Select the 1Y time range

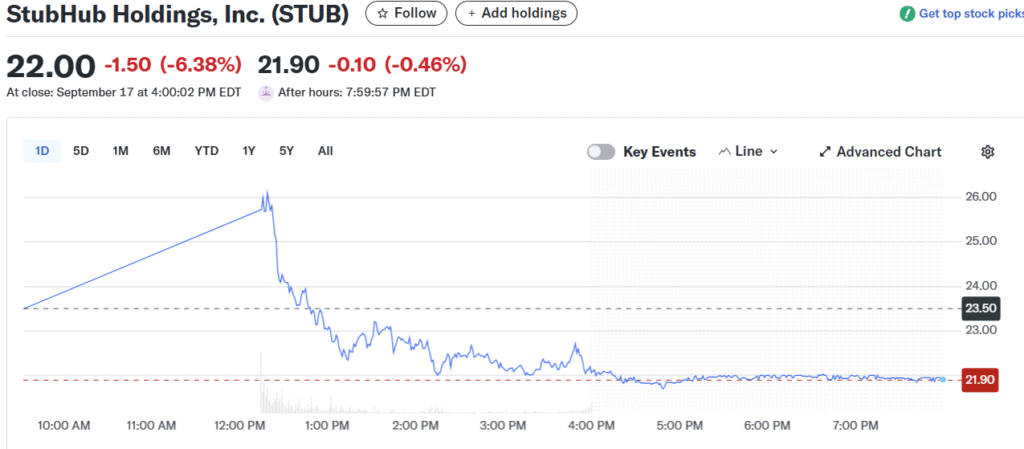pos(249,151)
